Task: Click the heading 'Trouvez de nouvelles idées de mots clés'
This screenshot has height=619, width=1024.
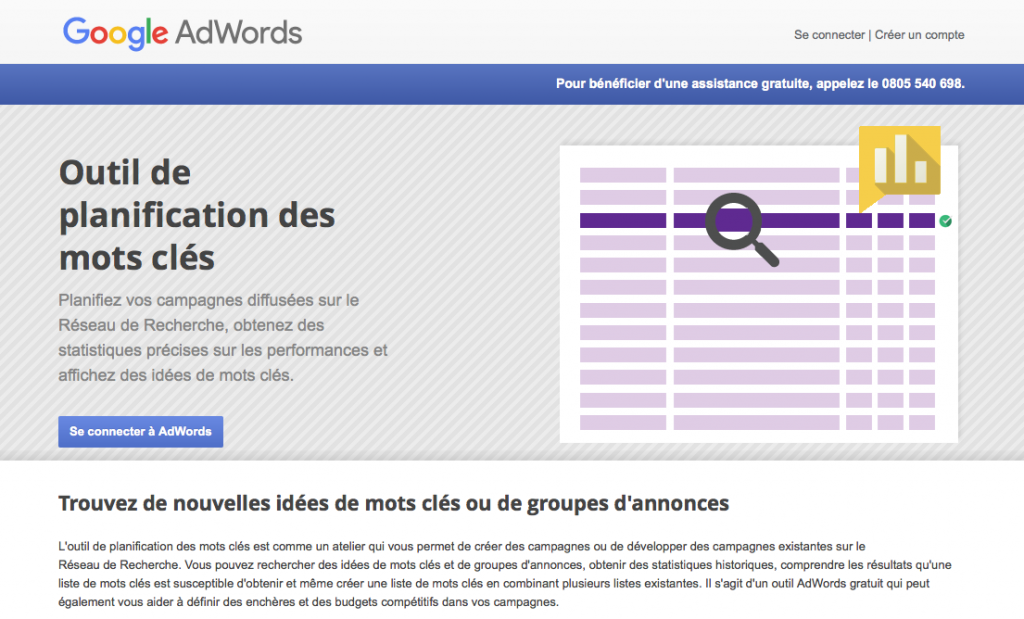Action: coord(396,503)
